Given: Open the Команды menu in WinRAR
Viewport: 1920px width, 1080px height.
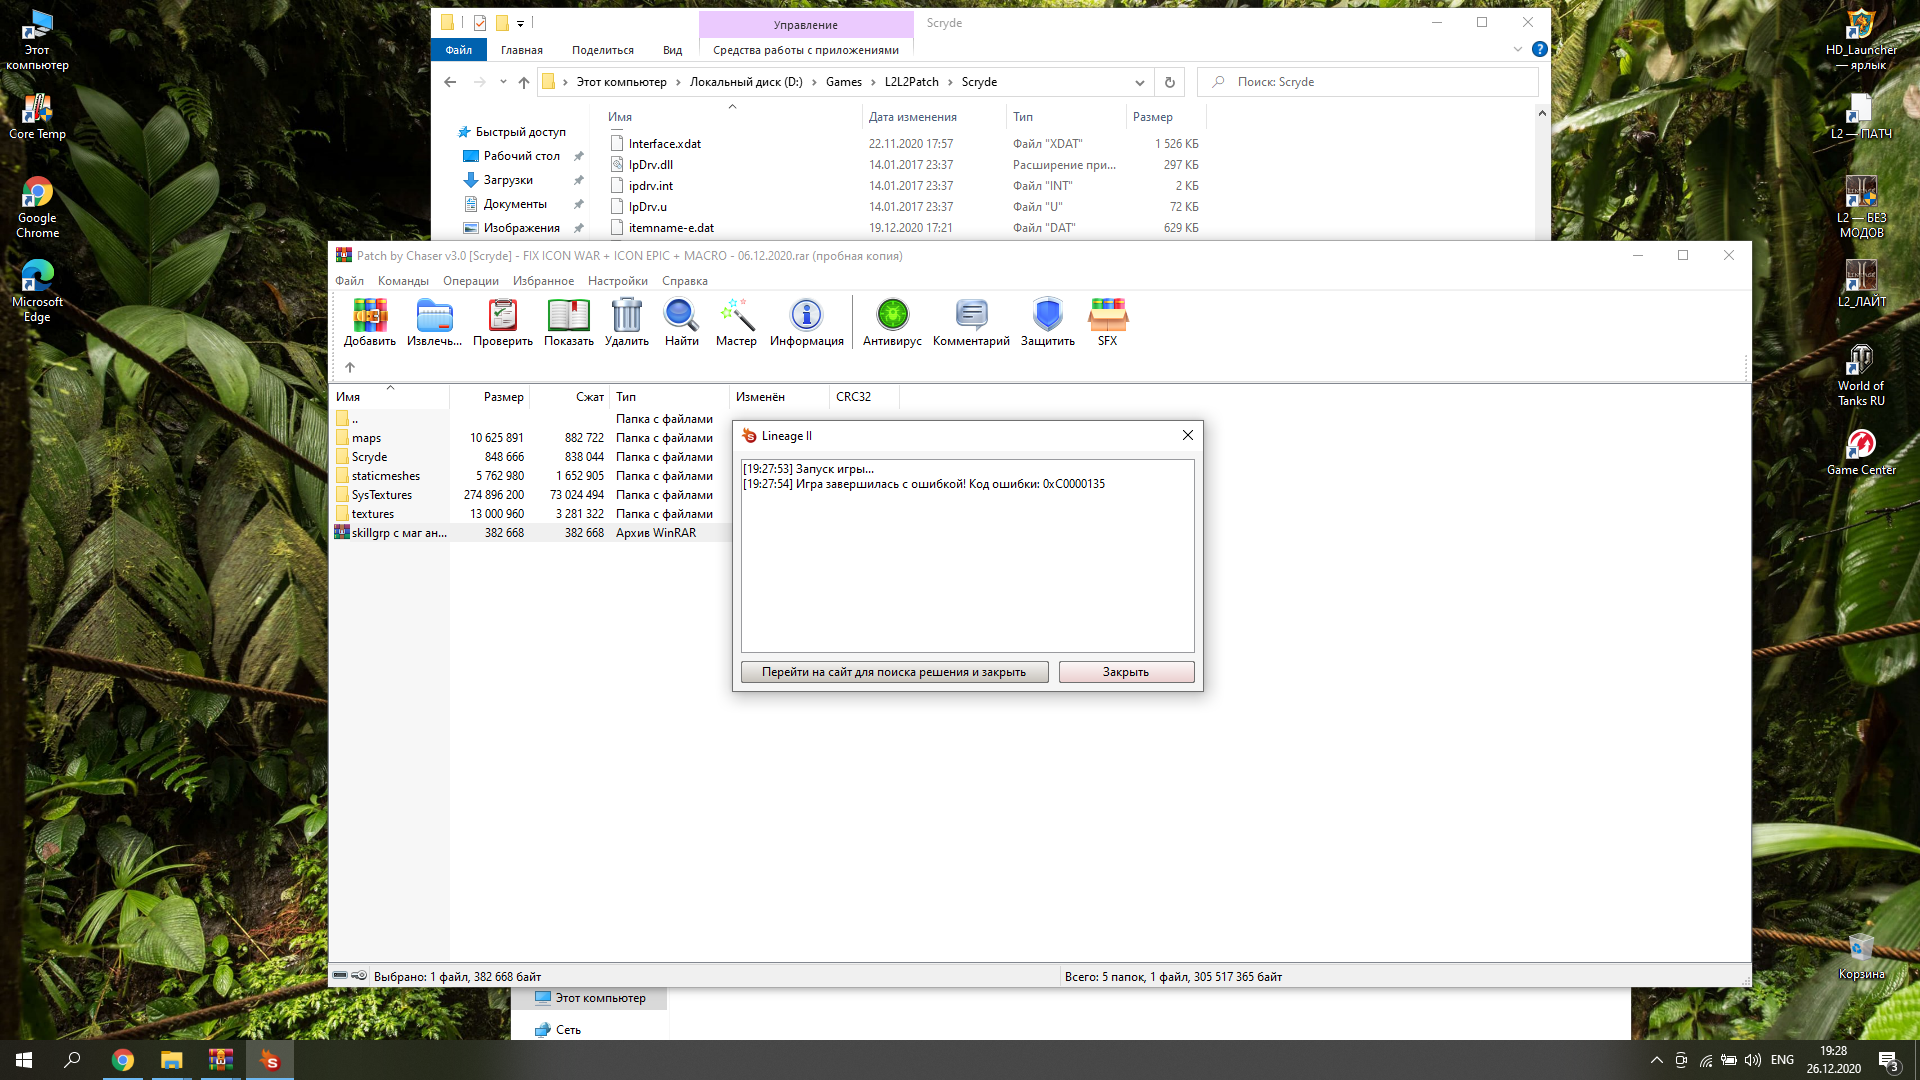Looking at the screenshot, I should [x=403, y=281].
